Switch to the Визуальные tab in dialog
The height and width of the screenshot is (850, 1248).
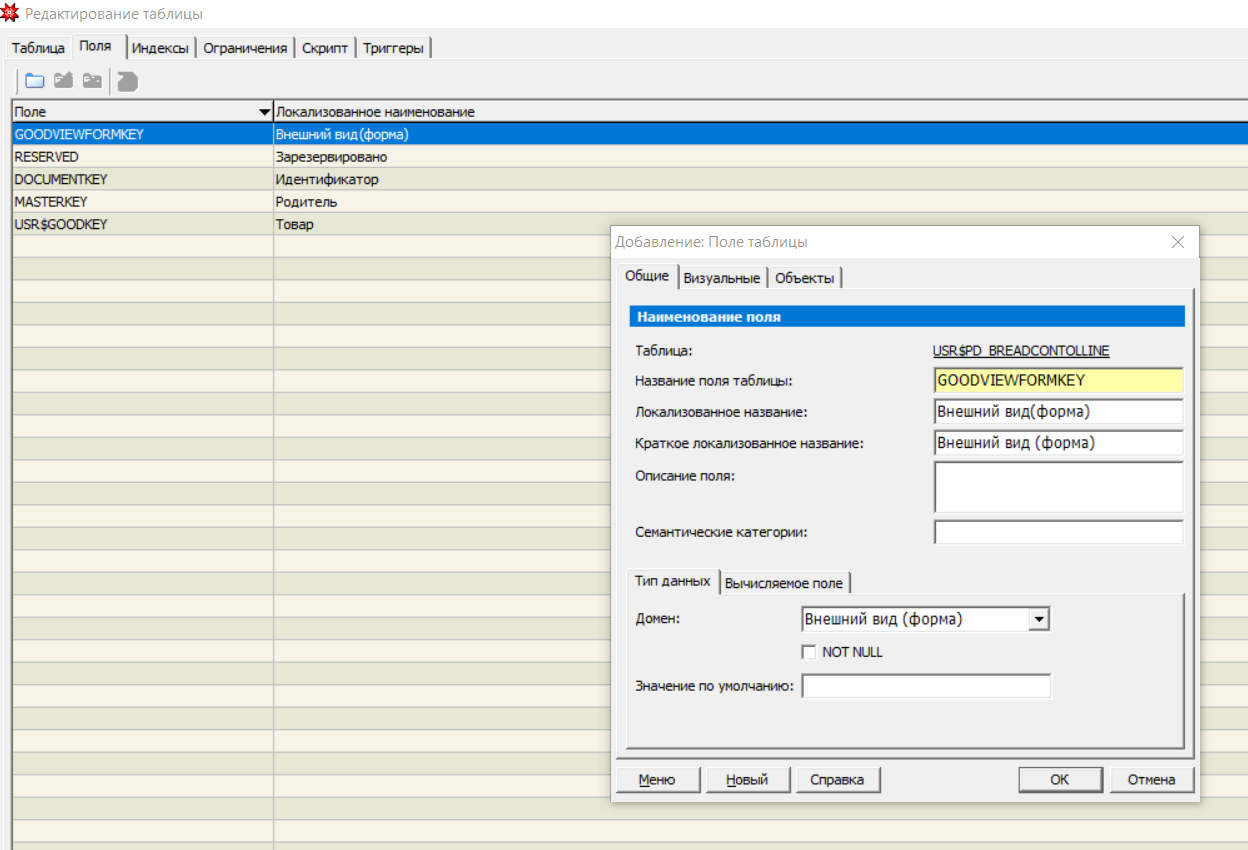pyautogui.click(x=723, y=278)
